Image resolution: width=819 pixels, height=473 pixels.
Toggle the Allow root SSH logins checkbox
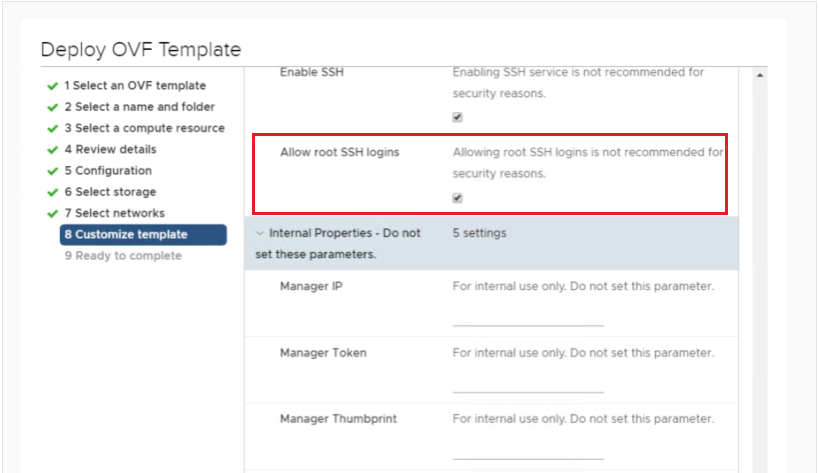pos(458,198)
